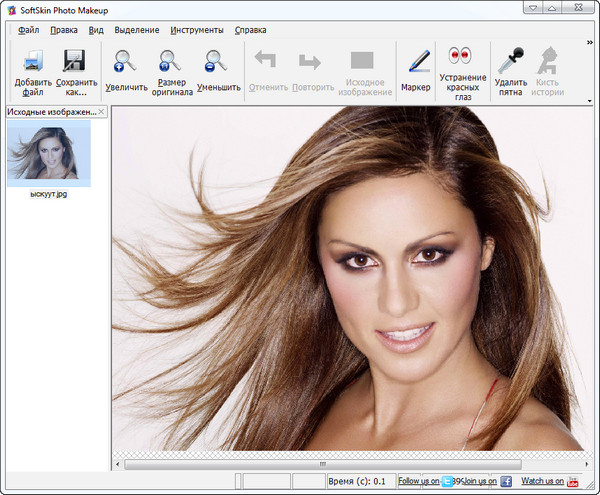Click the Twitter bird icon in status bar
This screenshot has width=600, height=495.
click(447, 482)
